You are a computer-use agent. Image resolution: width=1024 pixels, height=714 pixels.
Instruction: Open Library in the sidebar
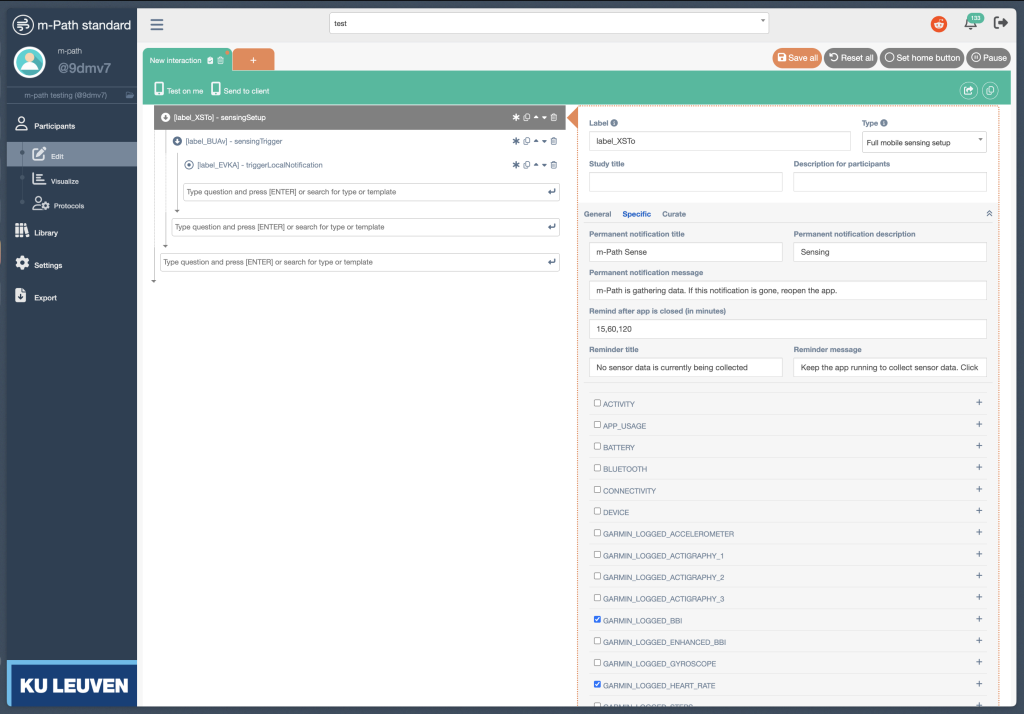click(46, 233)
